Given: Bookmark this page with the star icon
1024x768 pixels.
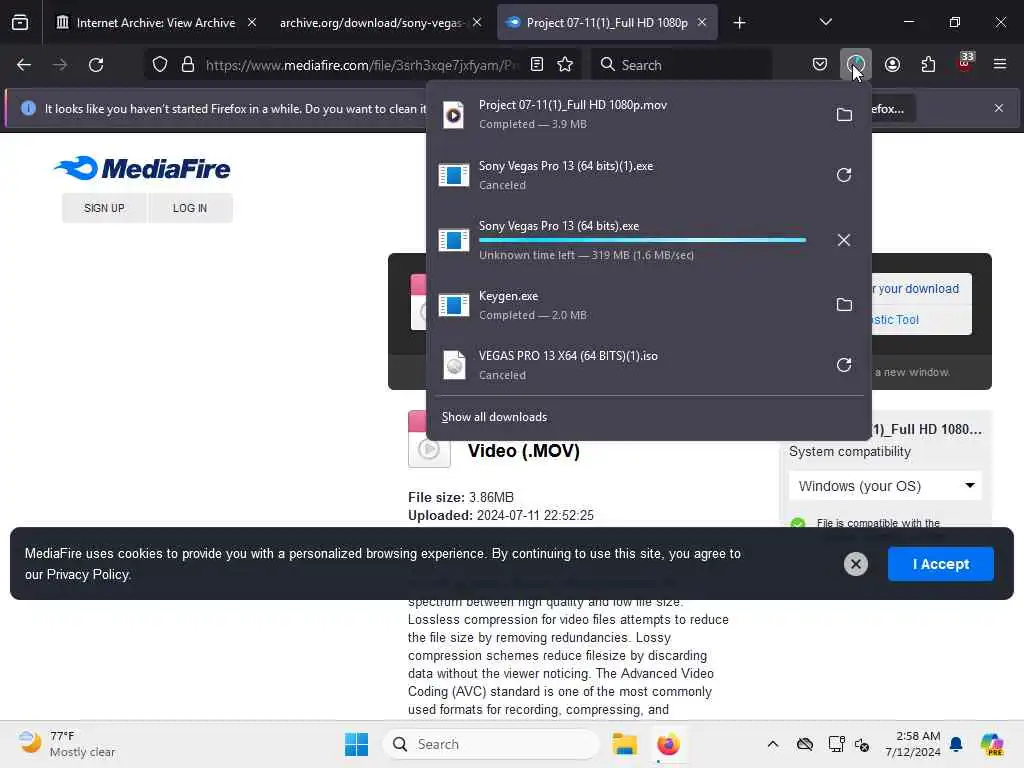Looking at the screenshot, I should pos(565,65).
